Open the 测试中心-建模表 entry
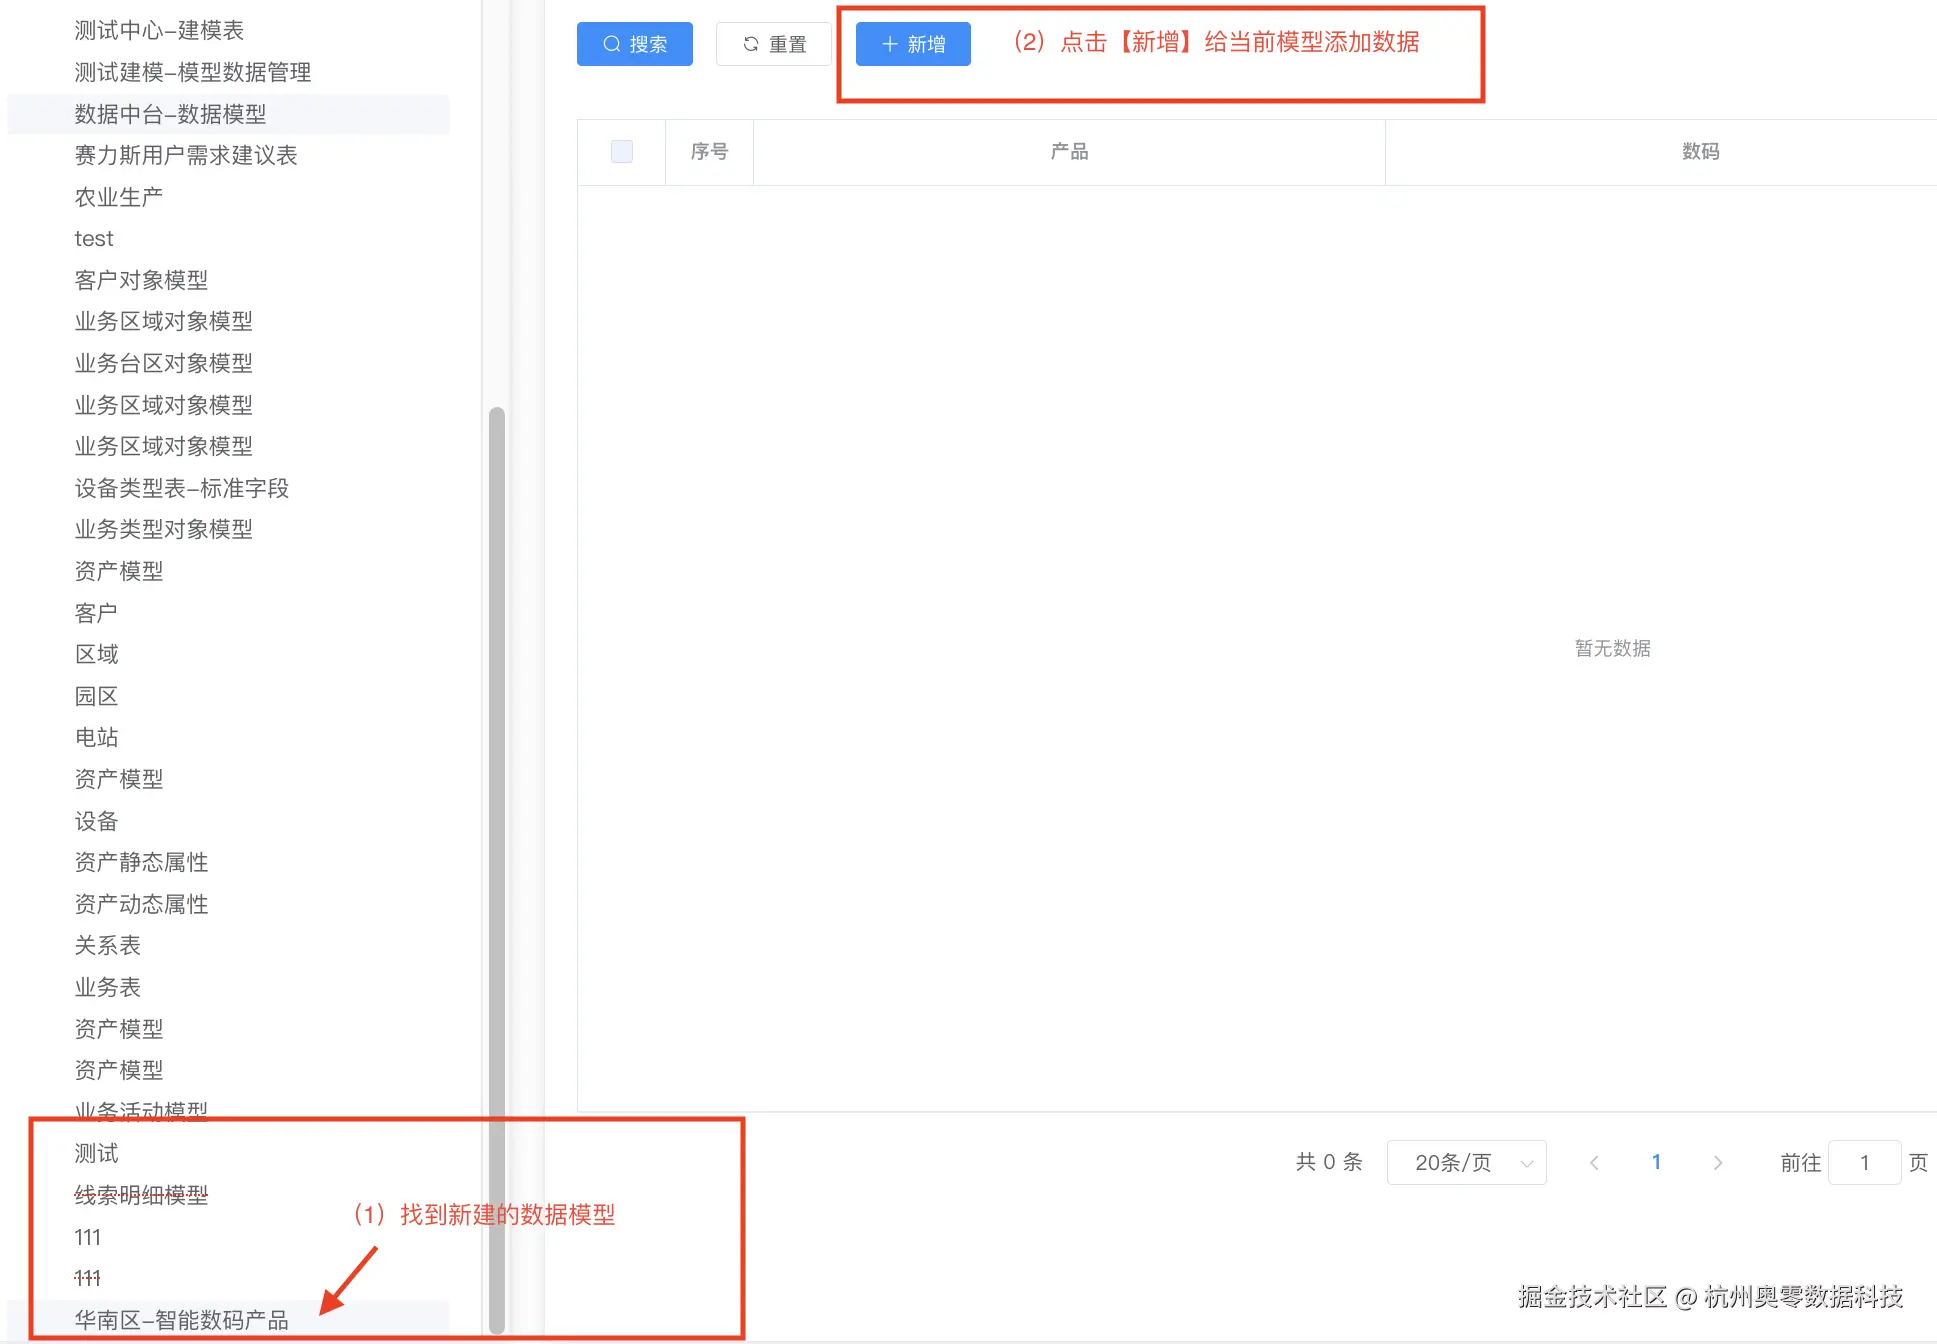 [x=160, y=30]
